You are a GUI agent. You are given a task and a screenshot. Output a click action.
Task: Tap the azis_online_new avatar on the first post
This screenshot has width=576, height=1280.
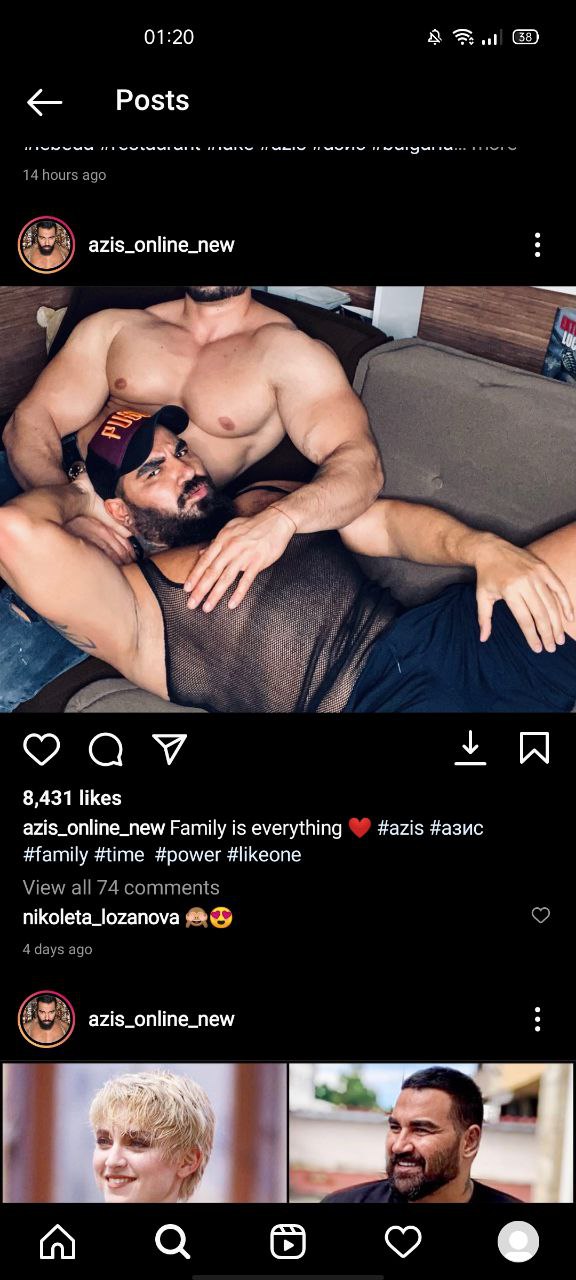pos(46,245)
